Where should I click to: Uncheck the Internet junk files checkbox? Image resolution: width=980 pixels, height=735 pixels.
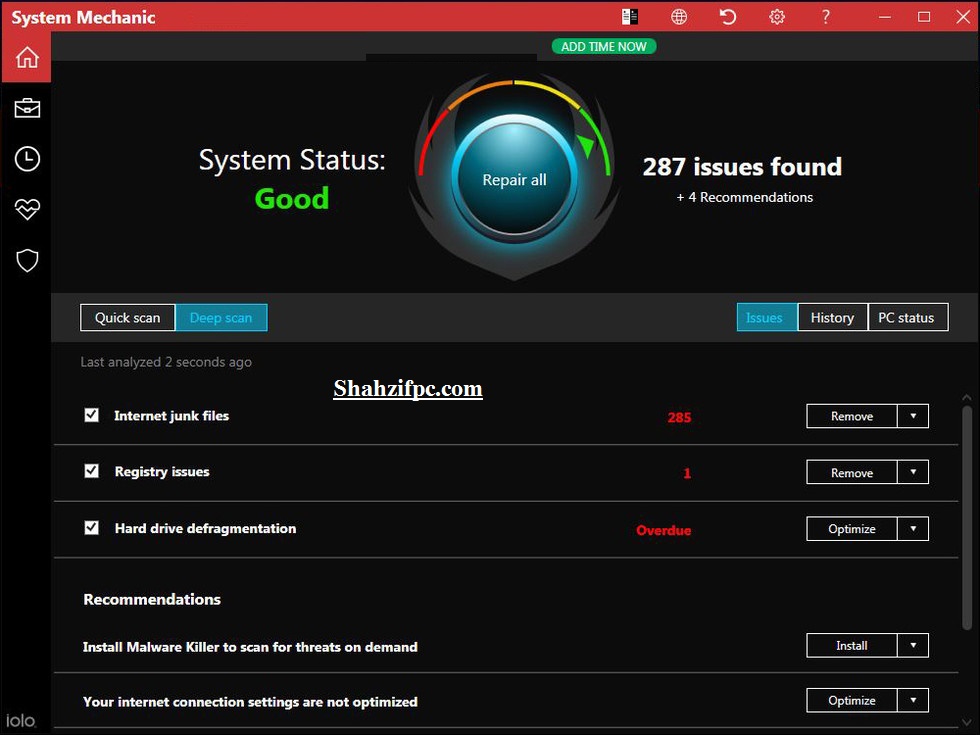91,415
